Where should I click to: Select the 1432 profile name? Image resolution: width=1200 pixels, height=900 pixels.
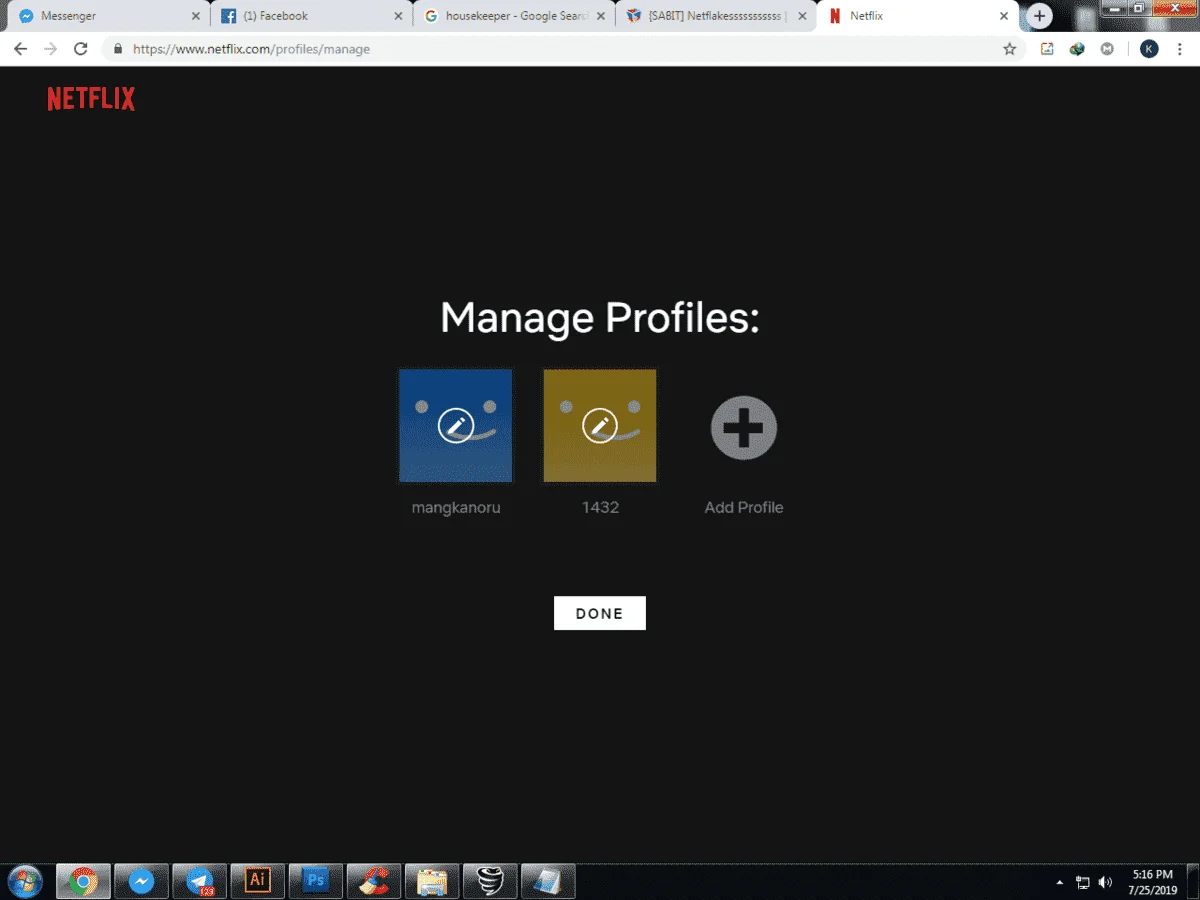[x=600, y=507]
